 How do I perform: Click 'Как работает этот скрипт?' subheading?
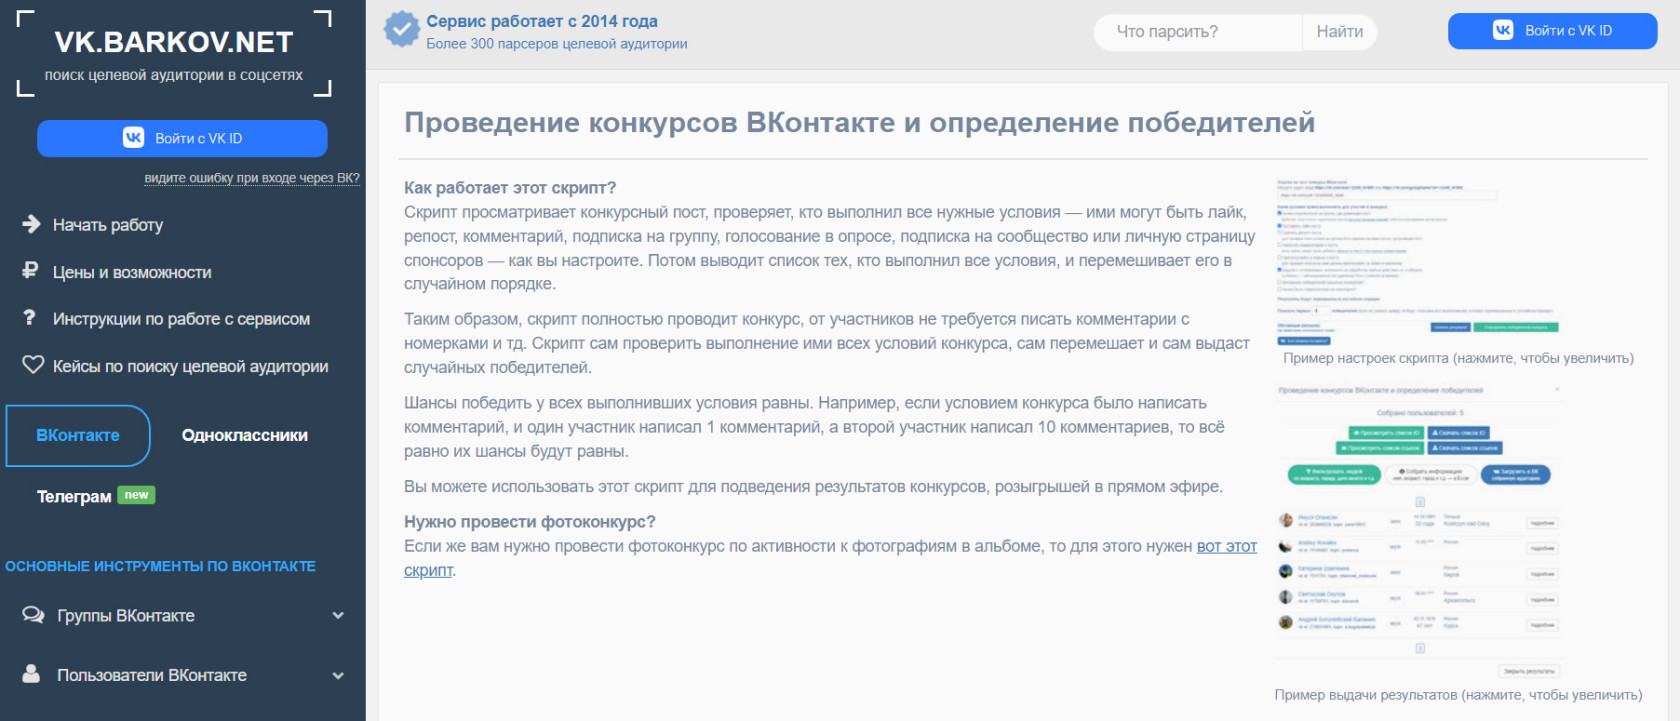[510, 188]
